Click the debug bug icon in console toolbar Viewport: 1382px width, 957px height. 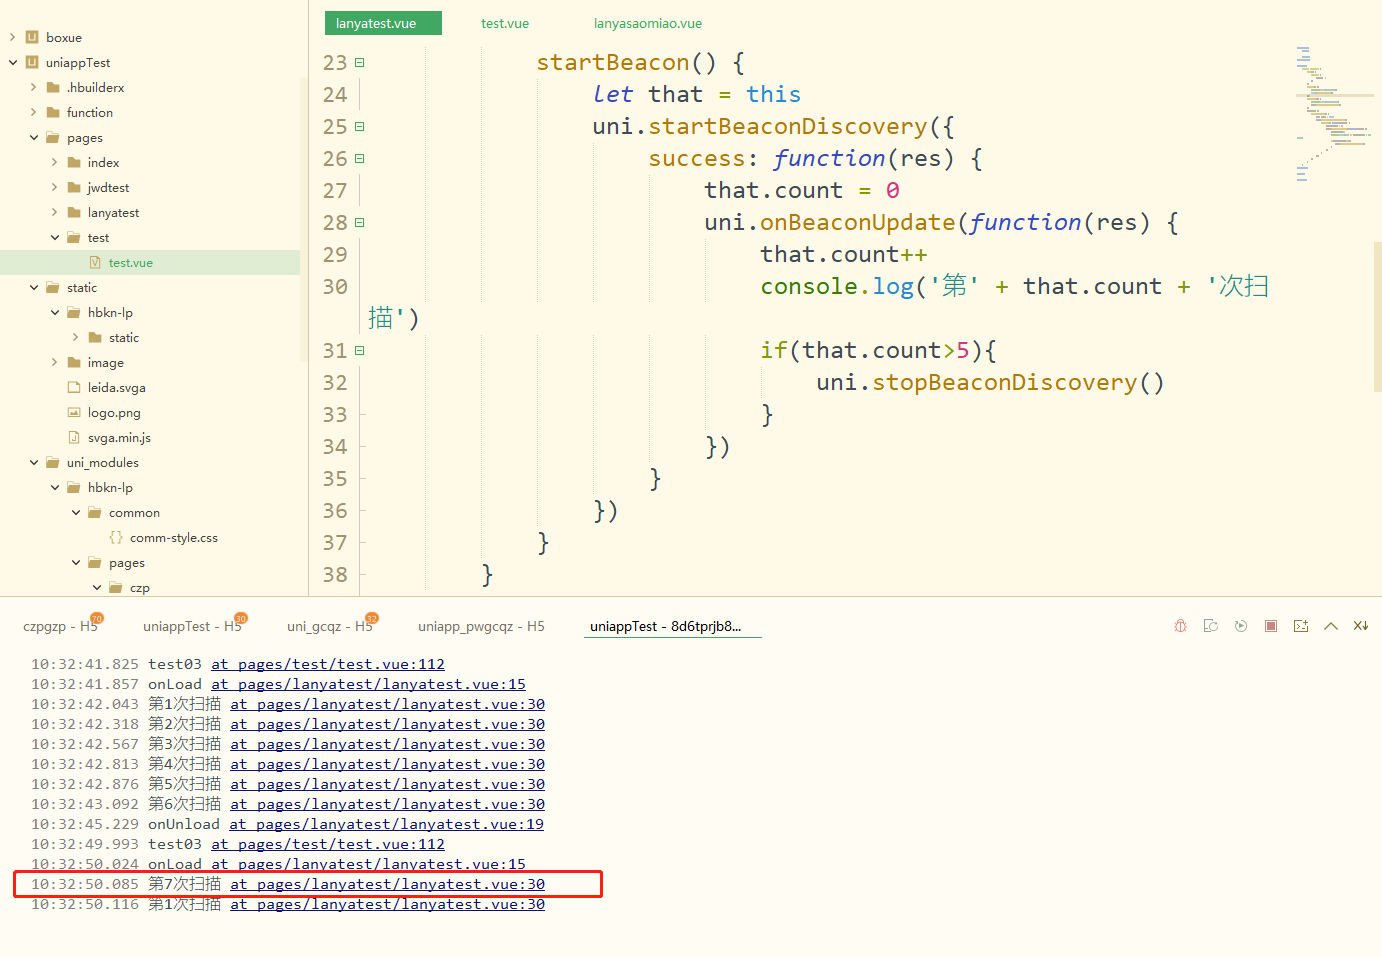pos(1180,626)
